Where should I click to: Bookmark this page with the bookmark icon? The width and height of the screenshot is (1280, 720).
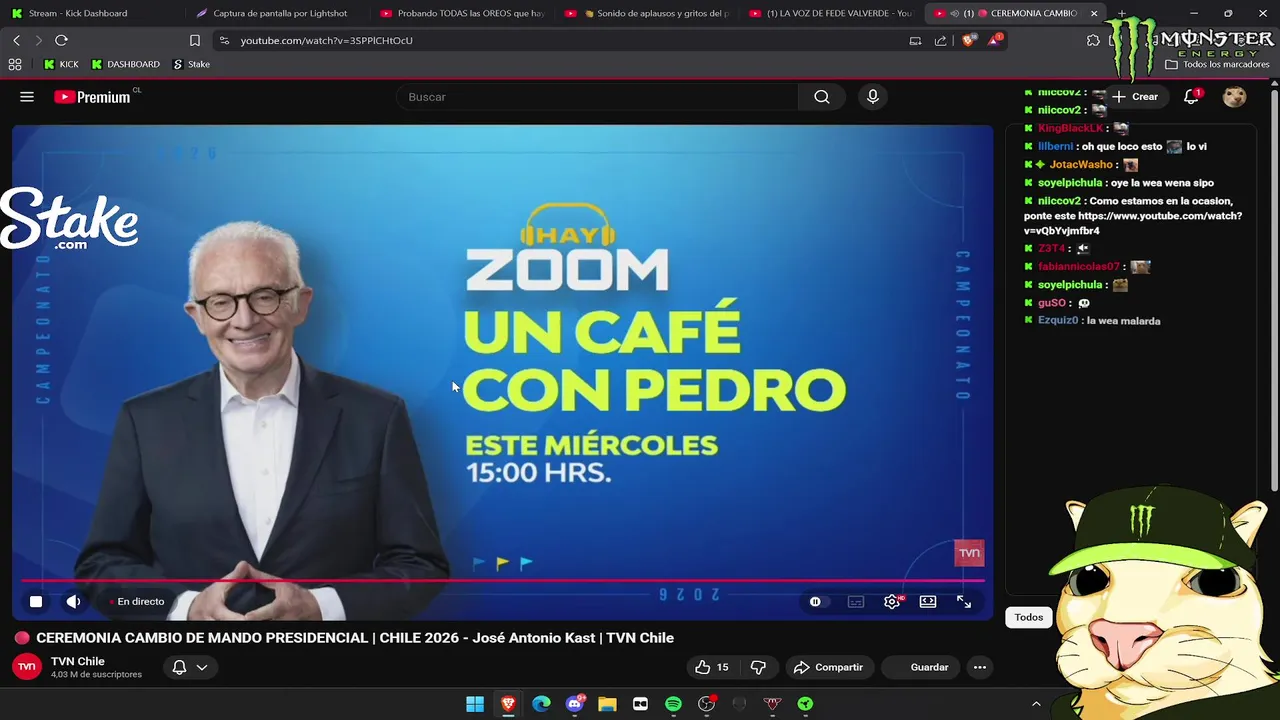click(x=195, y=40)
